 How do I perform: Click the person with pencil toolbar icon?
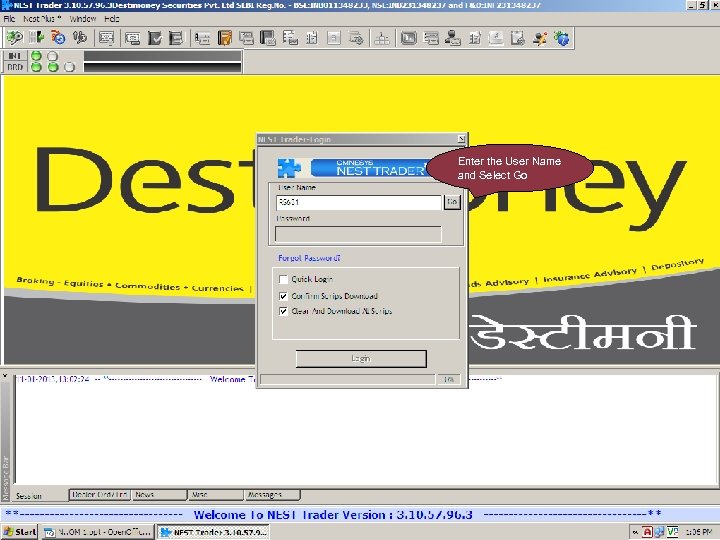pos(540,38)
